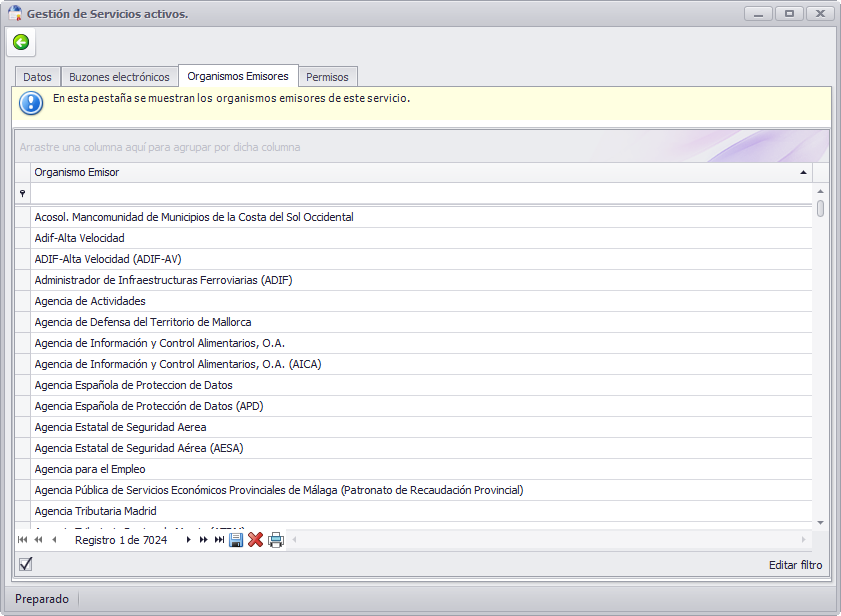Select the Agencia Tributaria Madrid row

coord(422,511)
